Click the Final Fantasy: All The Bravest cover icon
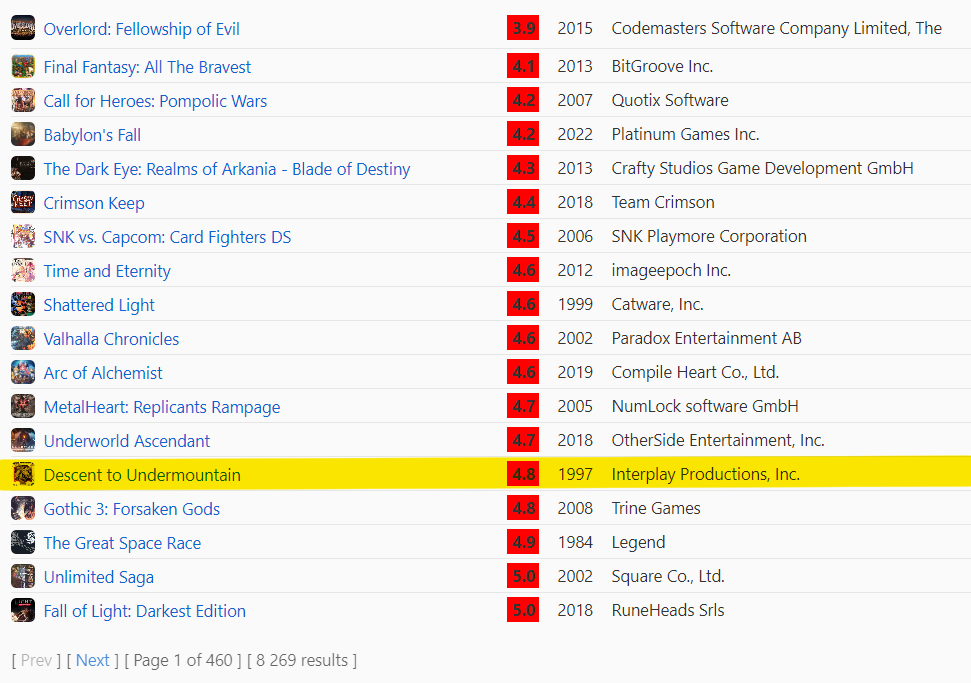Screen dimensions: 971x683 23,66
